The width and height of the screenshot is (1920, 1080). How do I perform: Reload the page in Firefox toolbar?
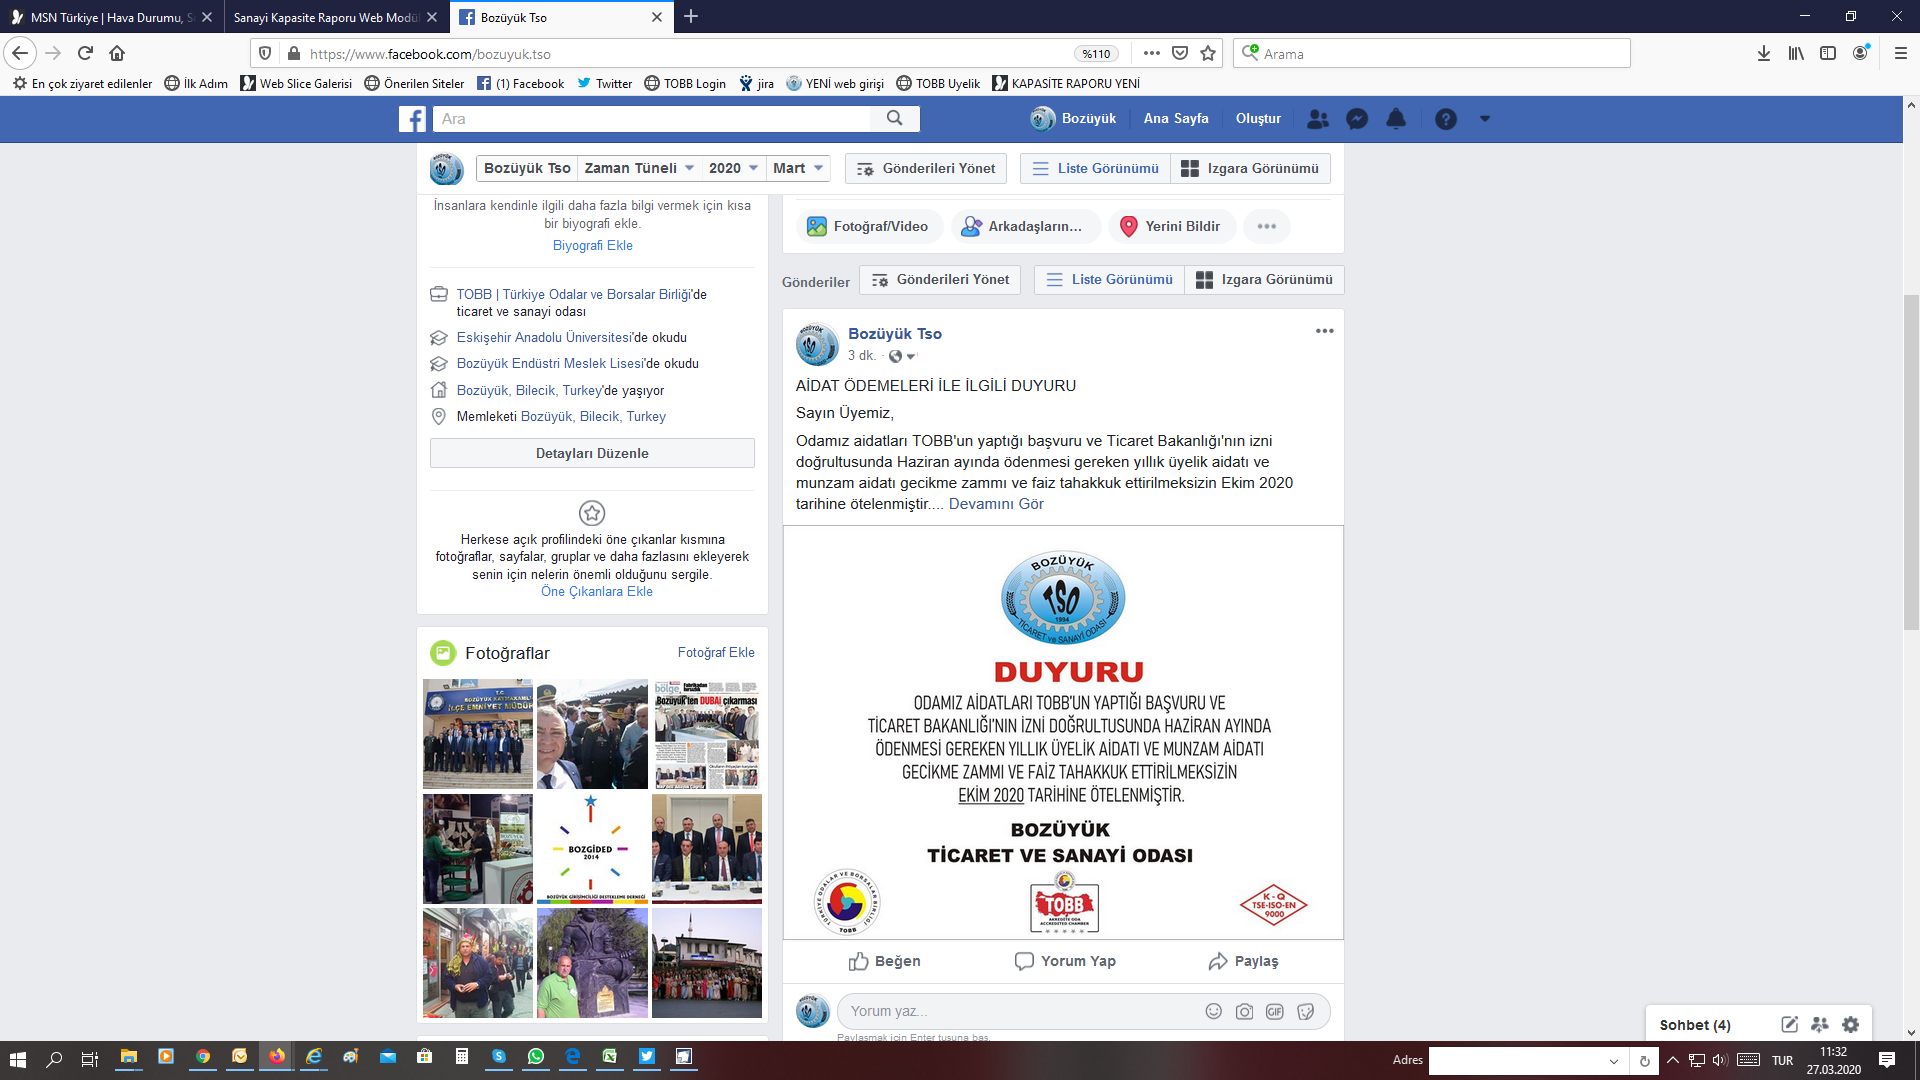click(x=85, y=53)
